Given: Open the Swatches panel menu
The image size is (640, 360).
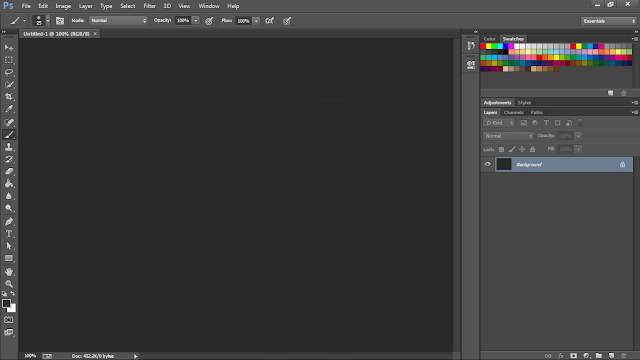Looking at the screenshot, I should coord(635,39).
